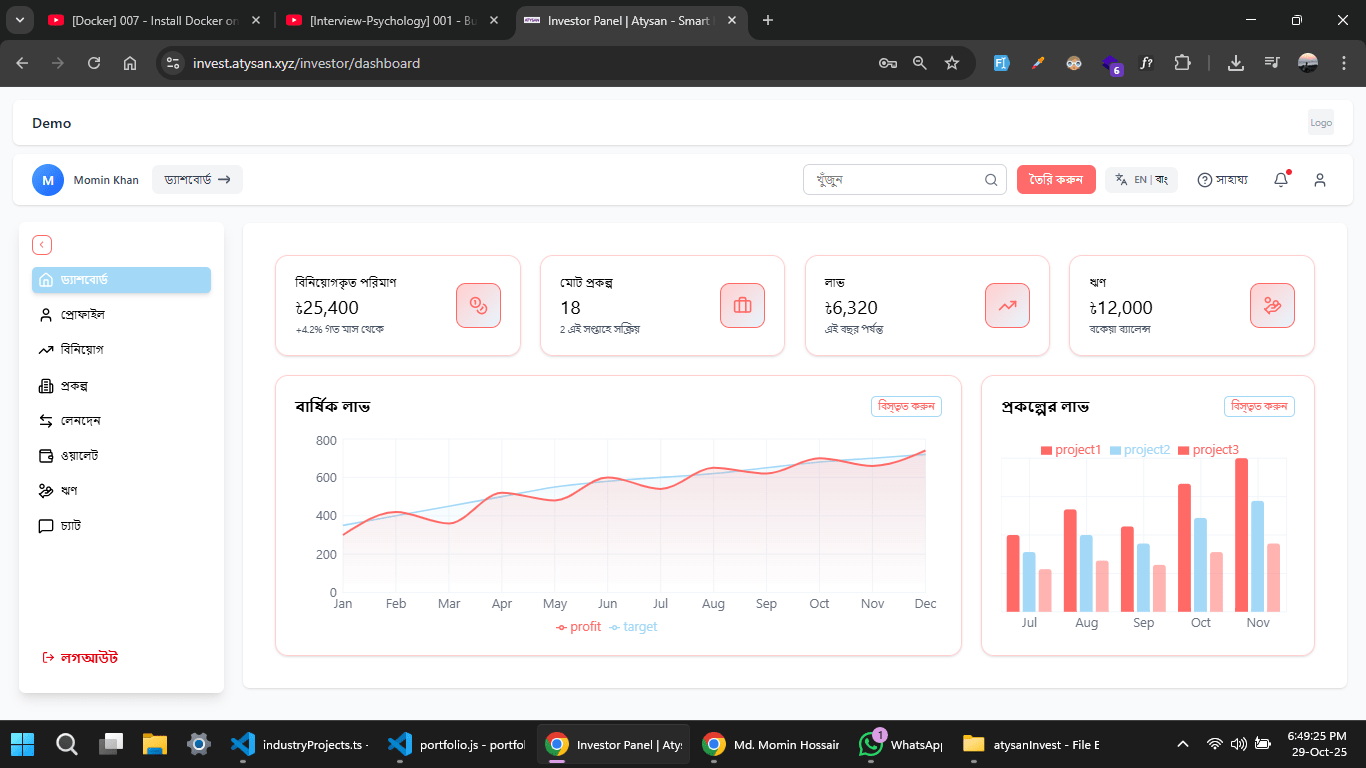The height and width of the screenshot is (768, 1366).
Task: Open the user account icon at top right
Action: tap(1320, 179)
